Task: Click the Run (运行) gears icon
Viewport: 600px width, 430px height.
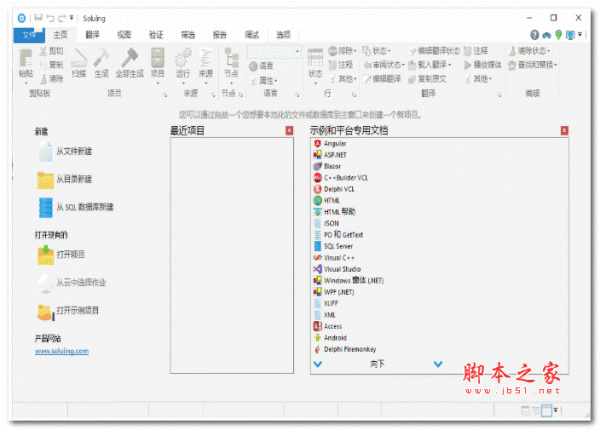Action: pyautogui.click(x=183, y=57)
